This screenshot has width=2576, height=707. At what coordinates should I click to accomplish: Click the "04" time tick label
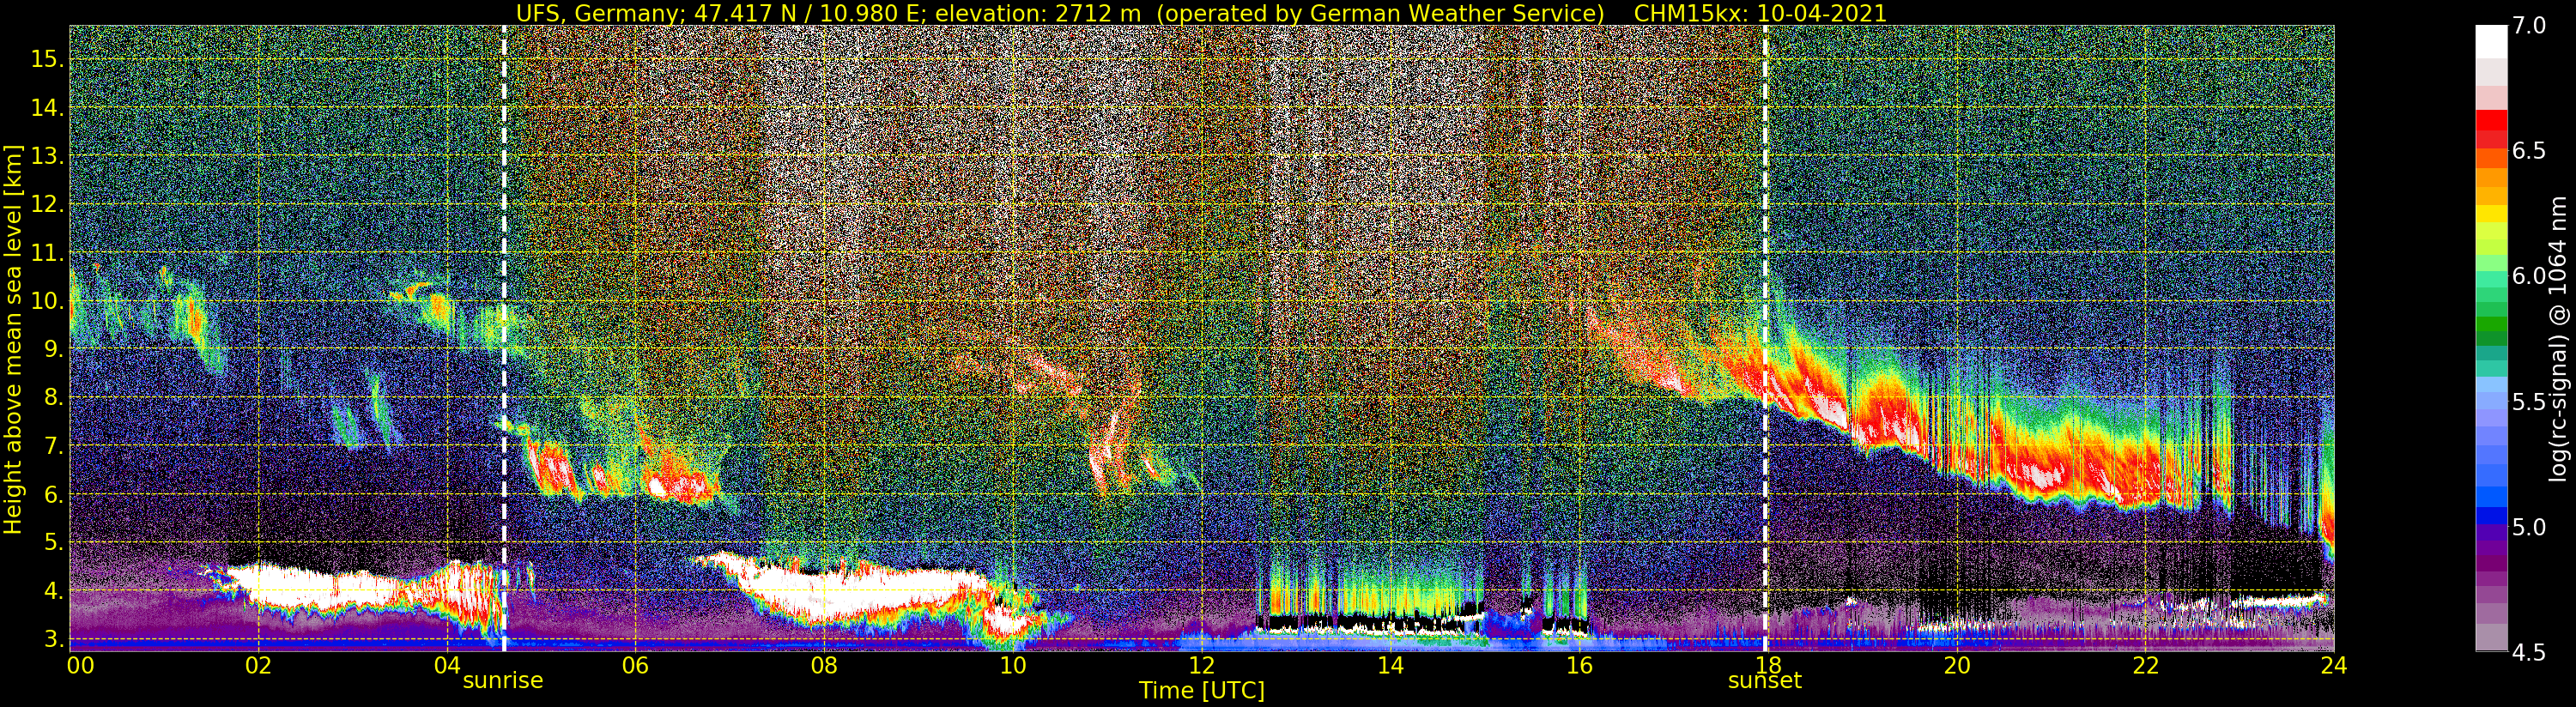coord(447,665)
